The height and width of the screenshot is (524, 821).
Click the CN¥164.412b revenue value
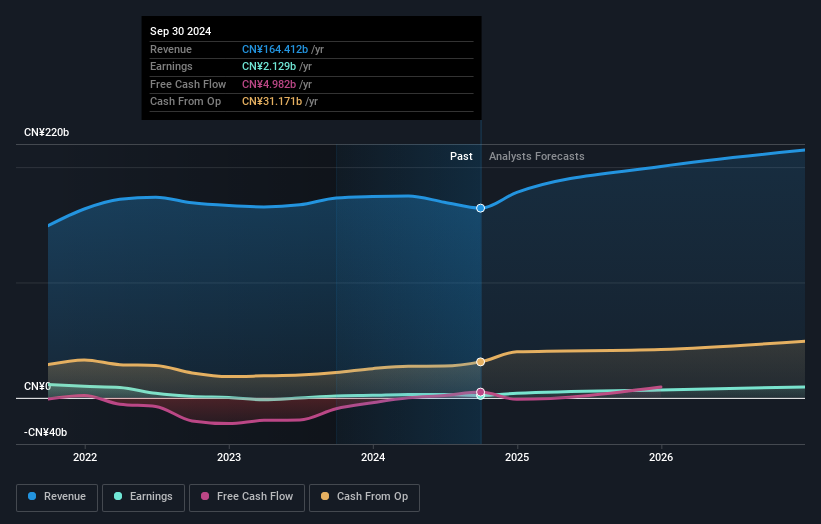click(x=275, y=49)
